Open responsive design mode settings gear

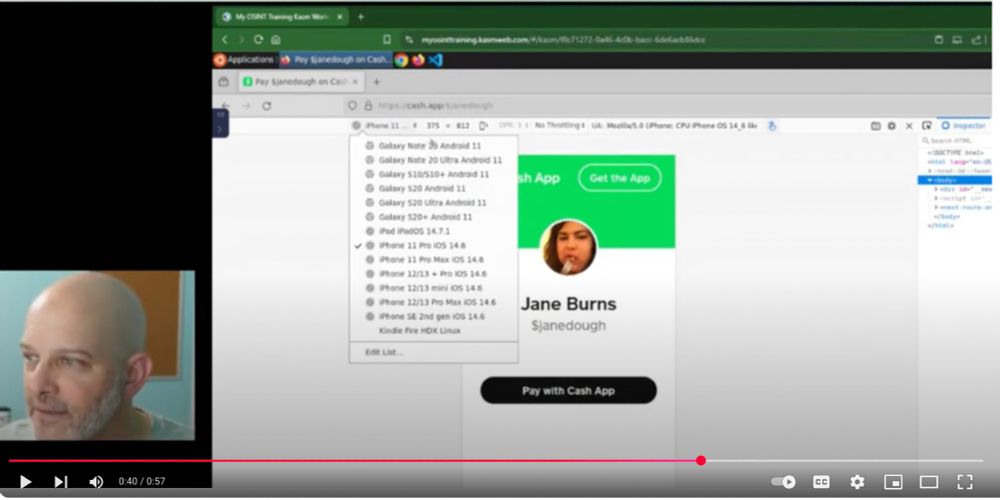pyautogui.click(x=892, y=126)
